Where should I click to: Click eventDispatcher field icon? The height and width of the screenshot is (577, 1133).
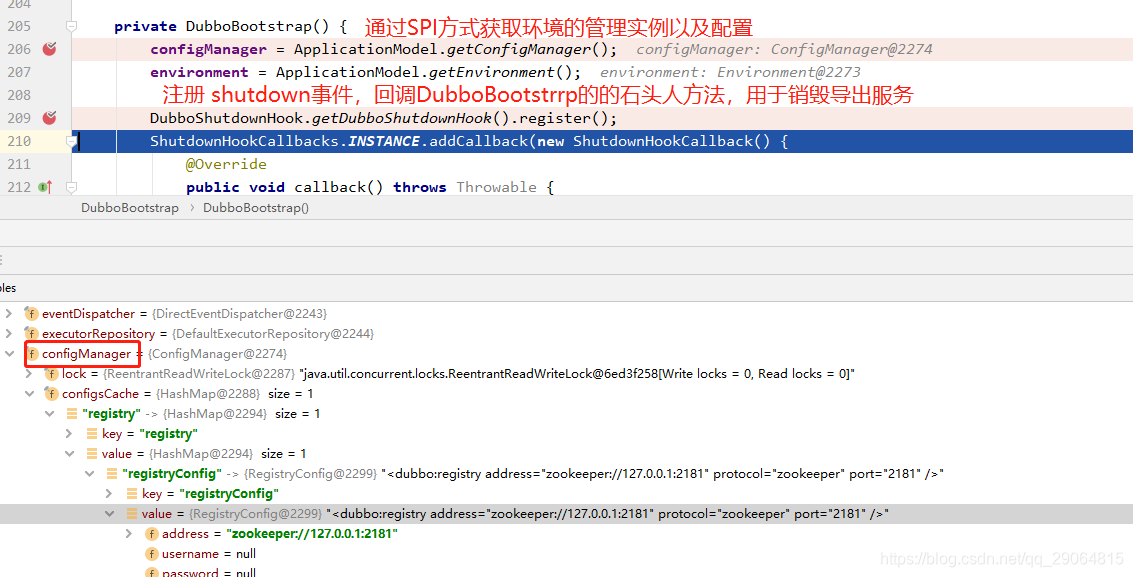pos(31,314)
